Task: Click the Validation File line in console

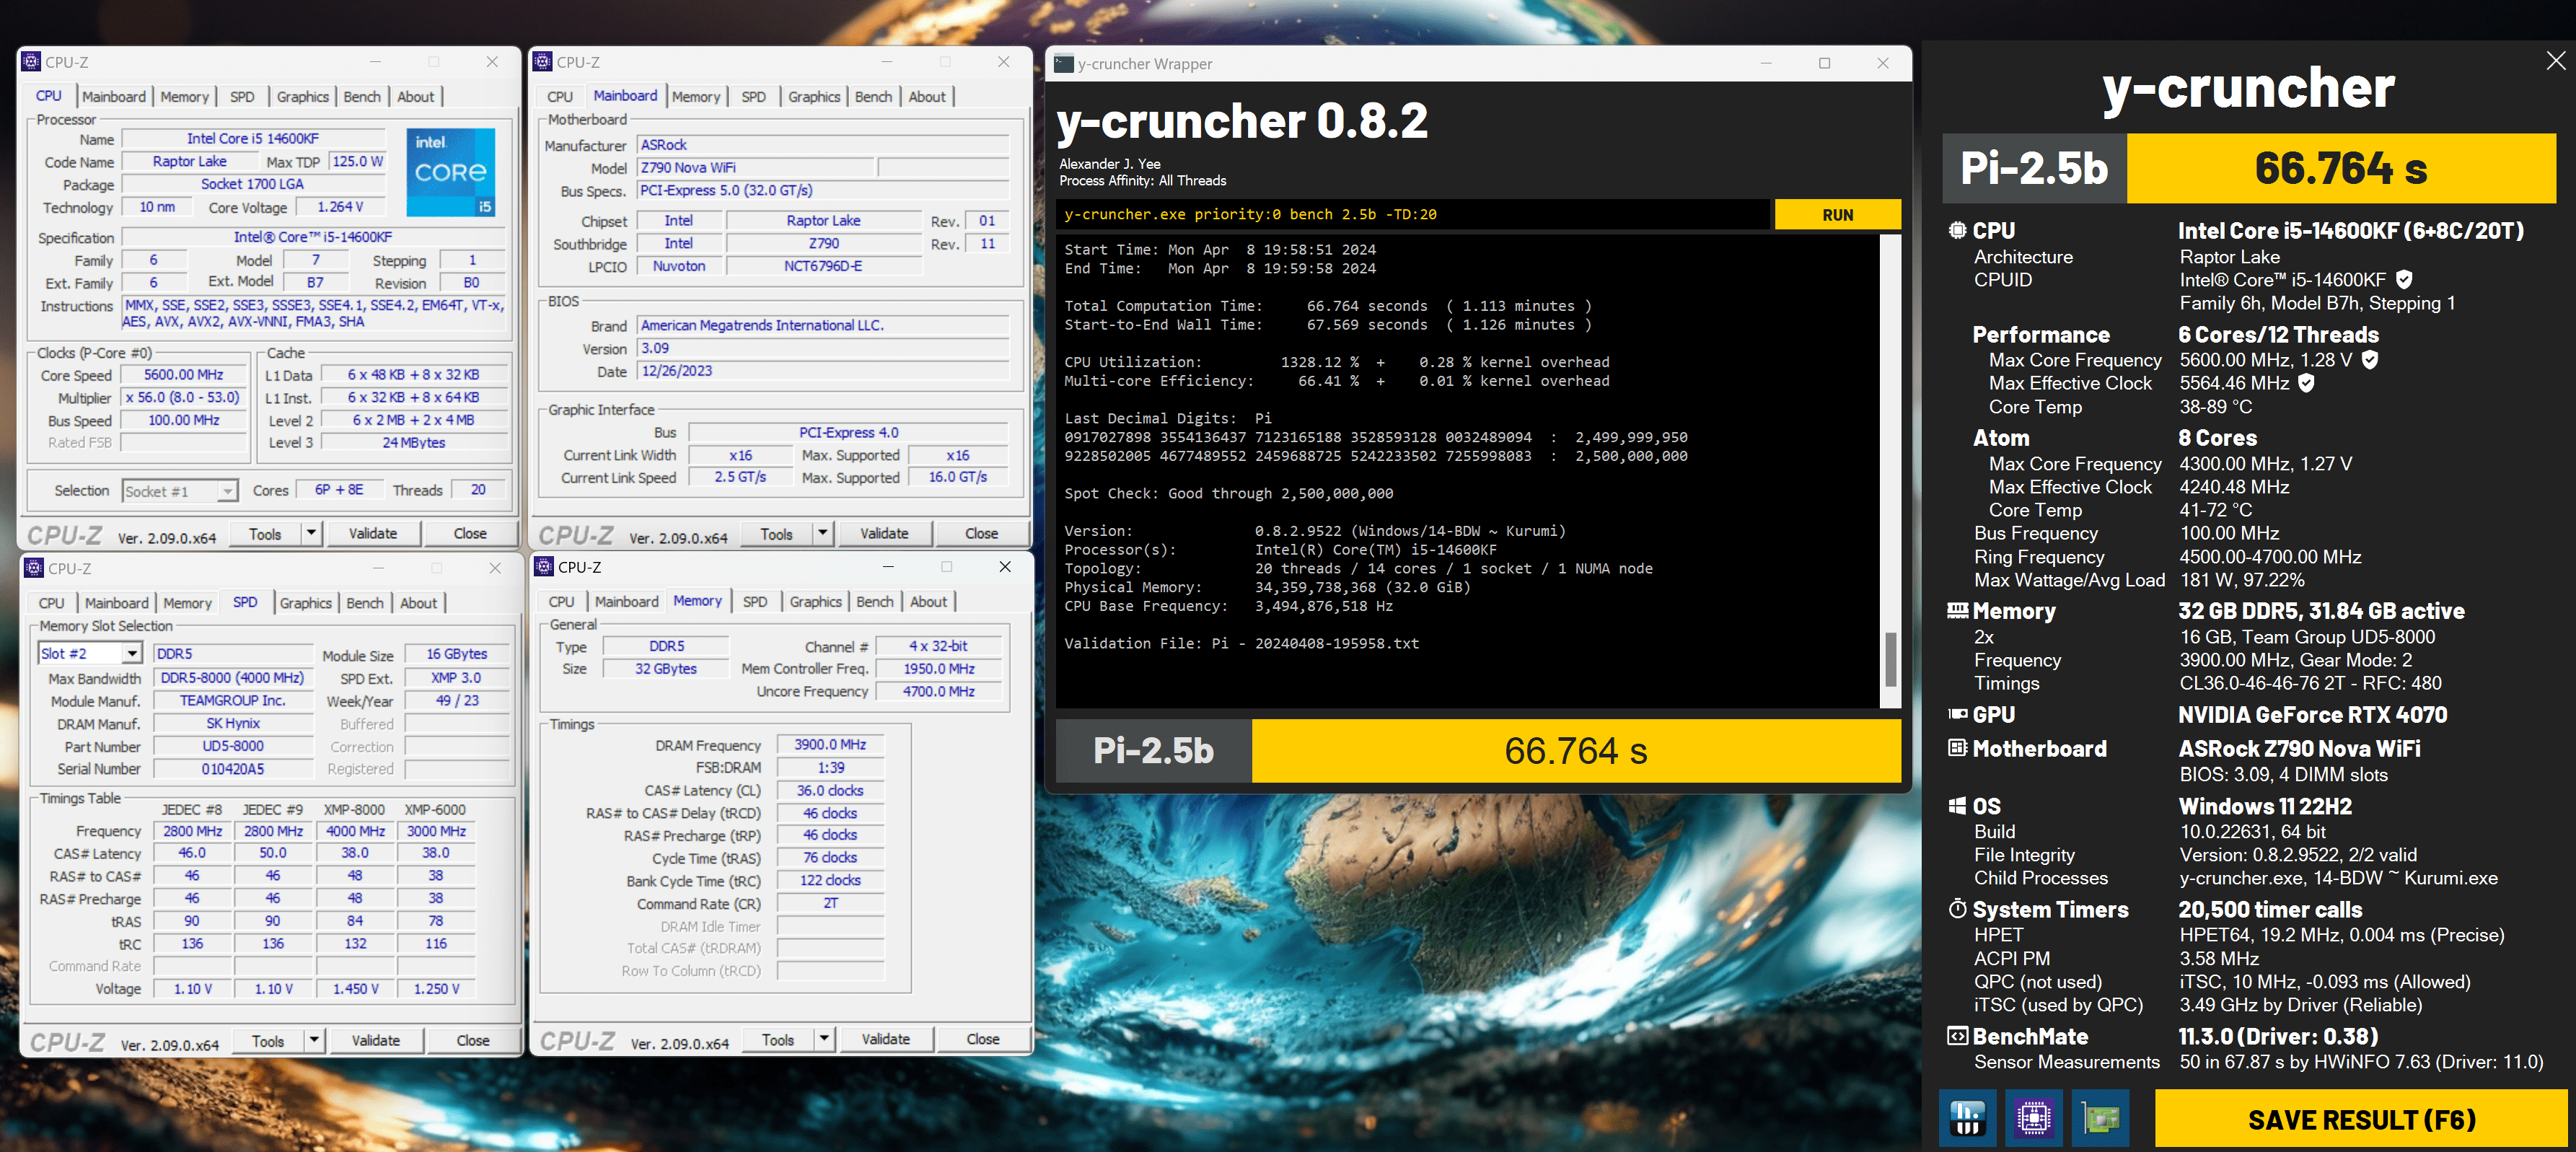Action: pos(1241,643)
